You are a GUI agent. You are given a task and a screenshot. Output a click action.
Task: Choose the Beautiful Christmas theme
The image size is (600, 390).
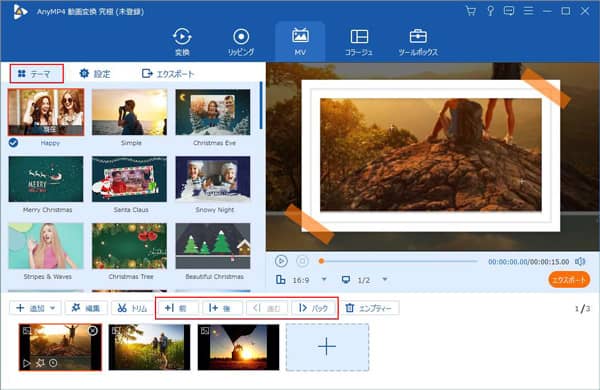(213, 246)
